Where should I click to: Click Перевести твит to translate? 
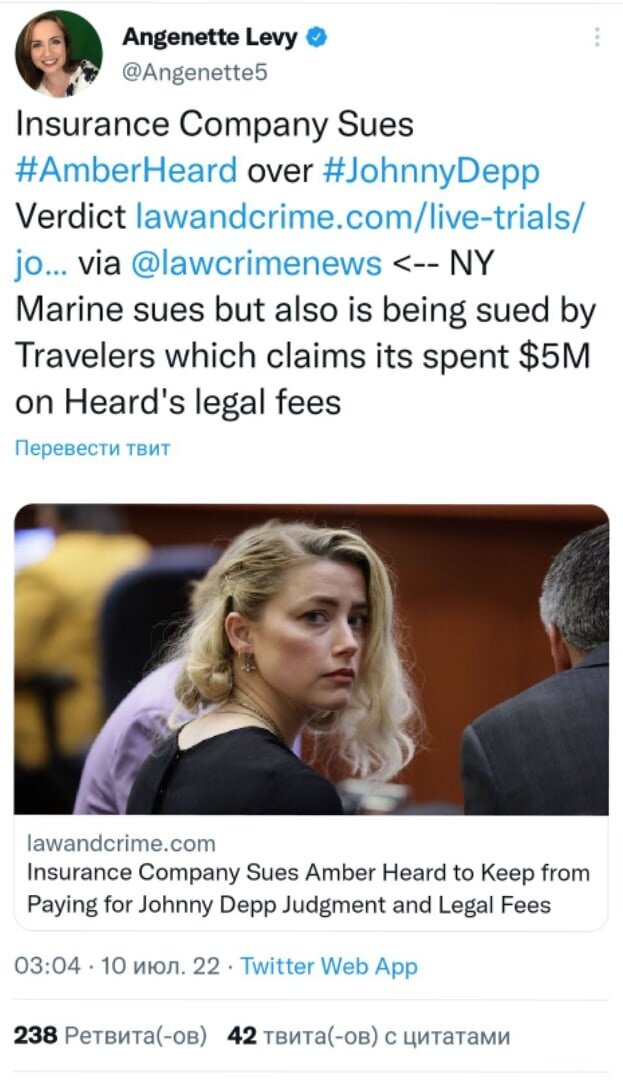[92, 448]
